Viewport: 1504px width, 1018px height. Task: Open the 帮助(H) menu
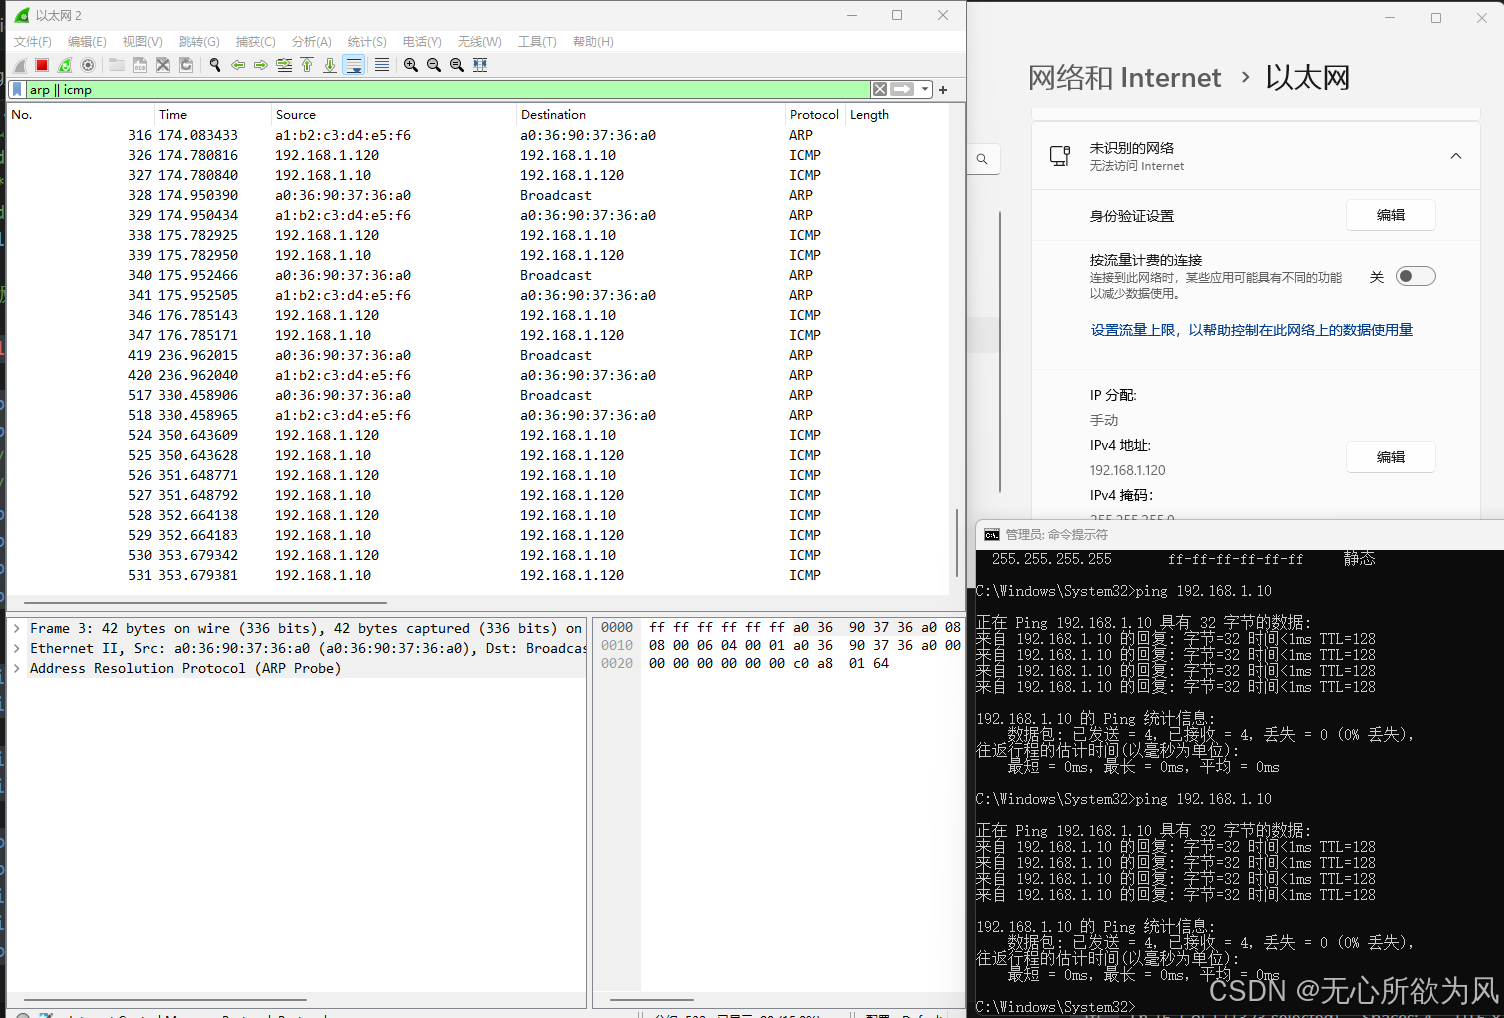click(593, 42)
